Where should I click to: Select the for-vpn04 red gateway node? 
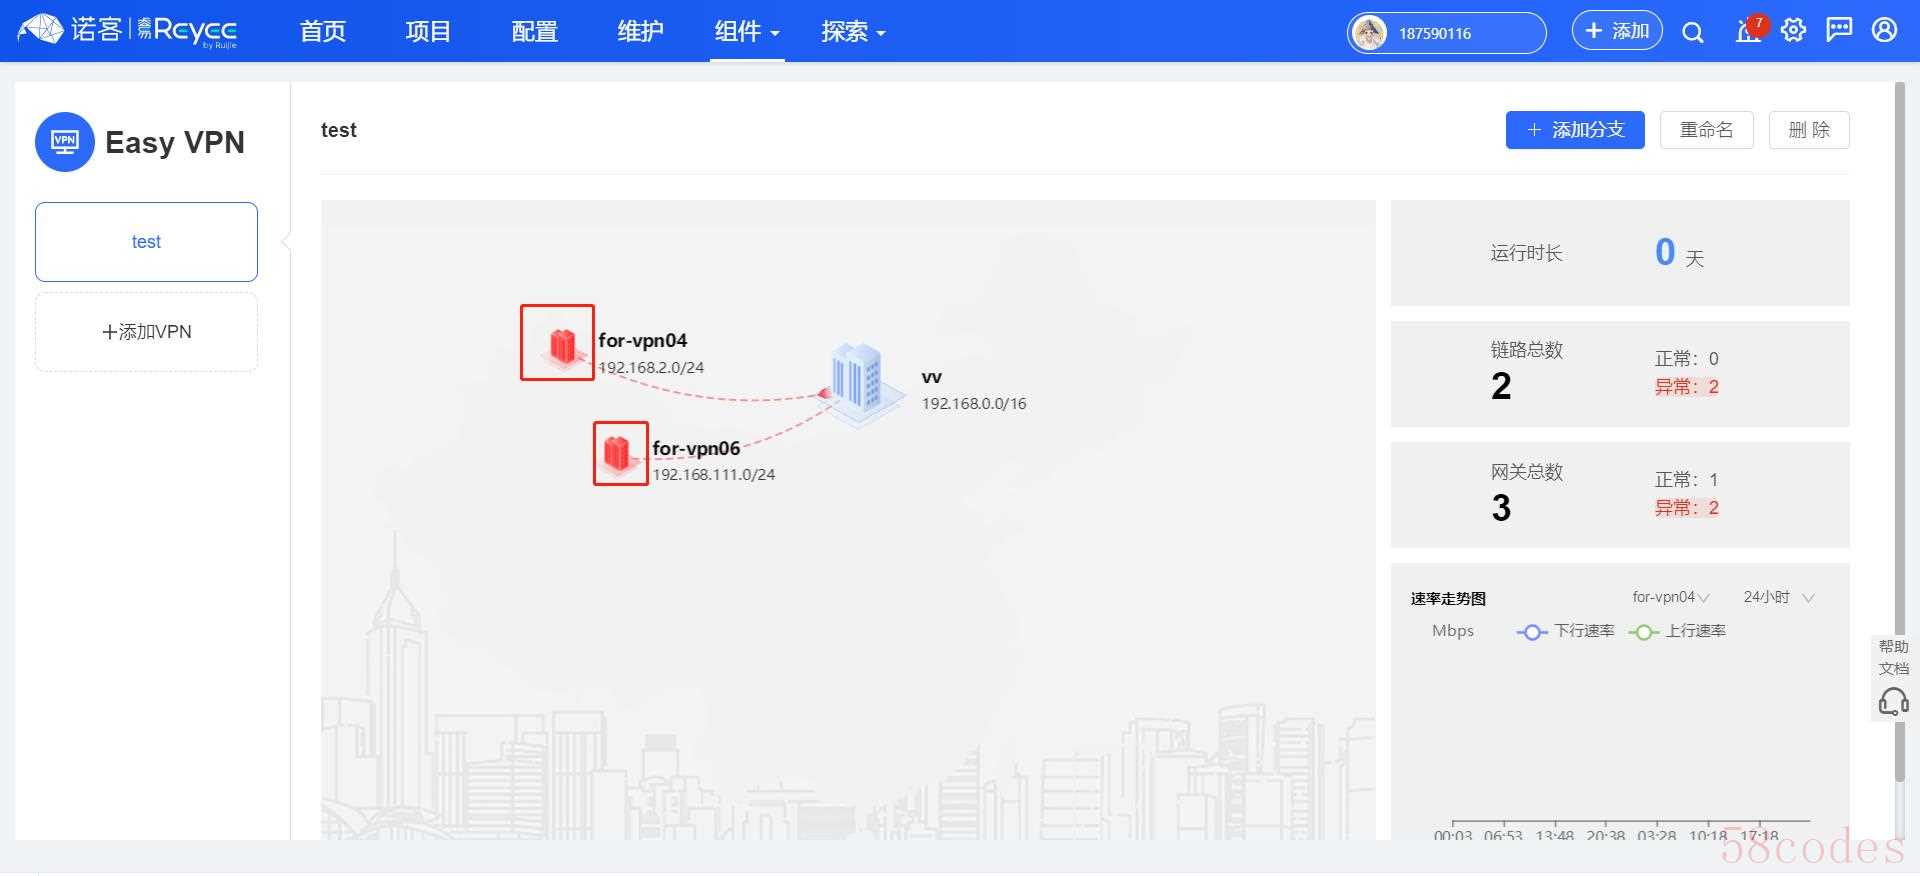pyautogui.click(x=558, y=343)
